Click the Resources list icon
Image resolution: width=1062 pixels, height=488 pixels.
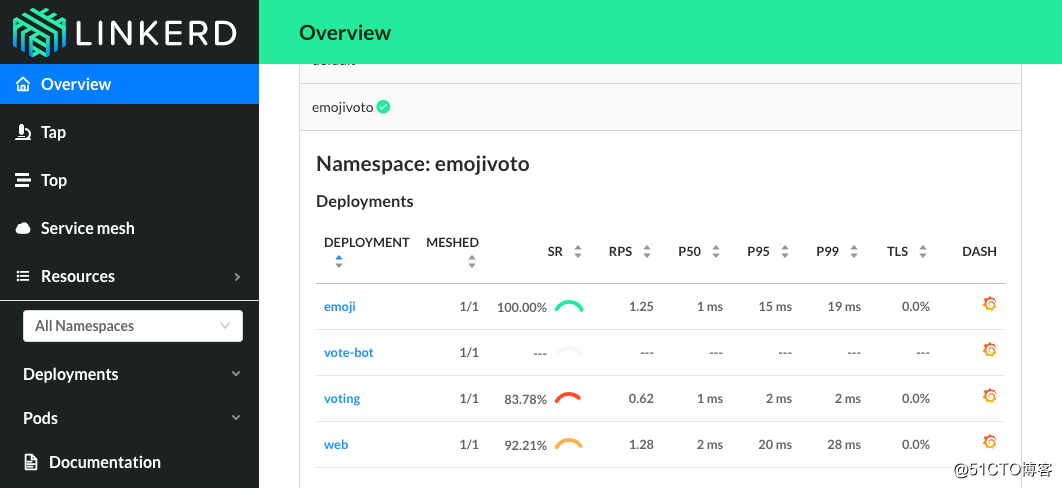23,276
